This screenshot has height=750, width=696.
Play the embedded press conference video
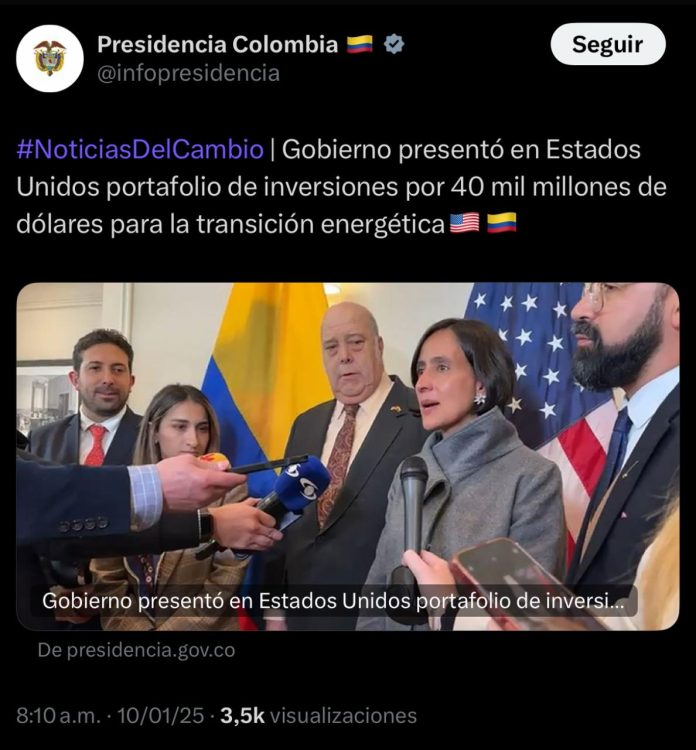[x=348, y=456]
